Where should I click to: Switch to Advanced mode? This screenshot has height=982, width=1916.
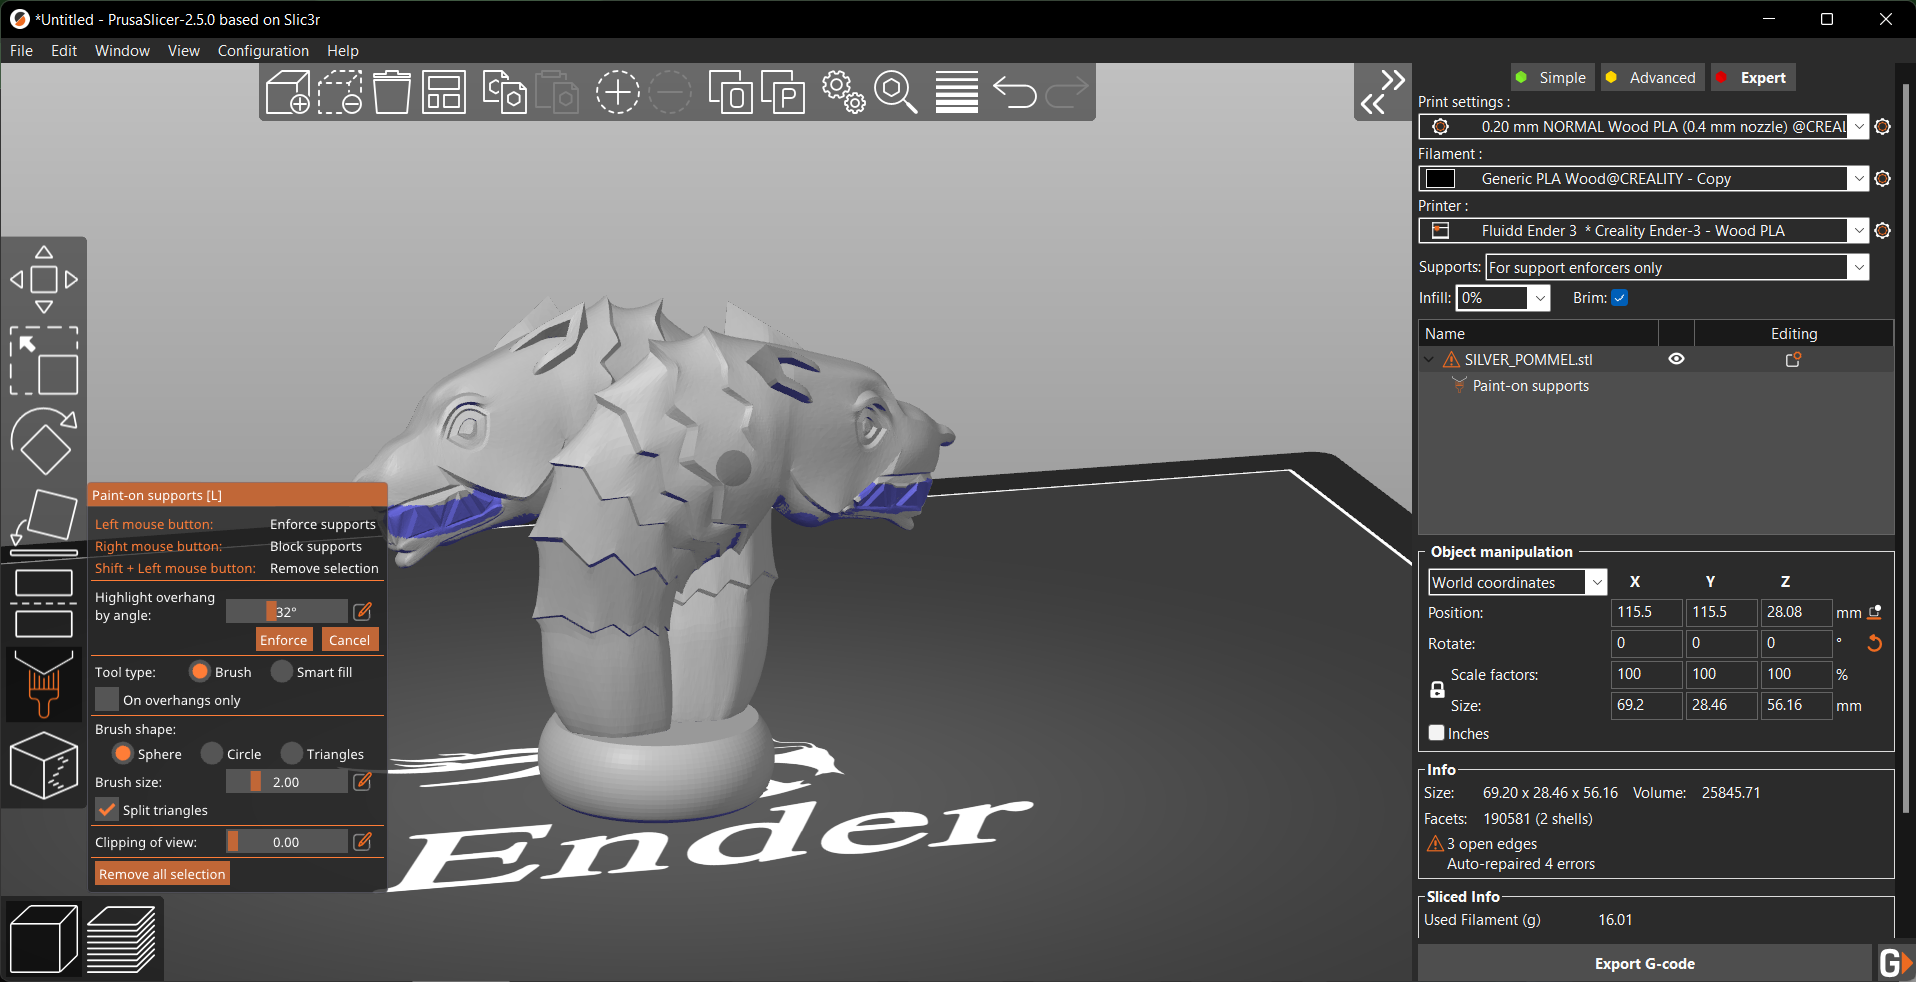click(1651, 78)
